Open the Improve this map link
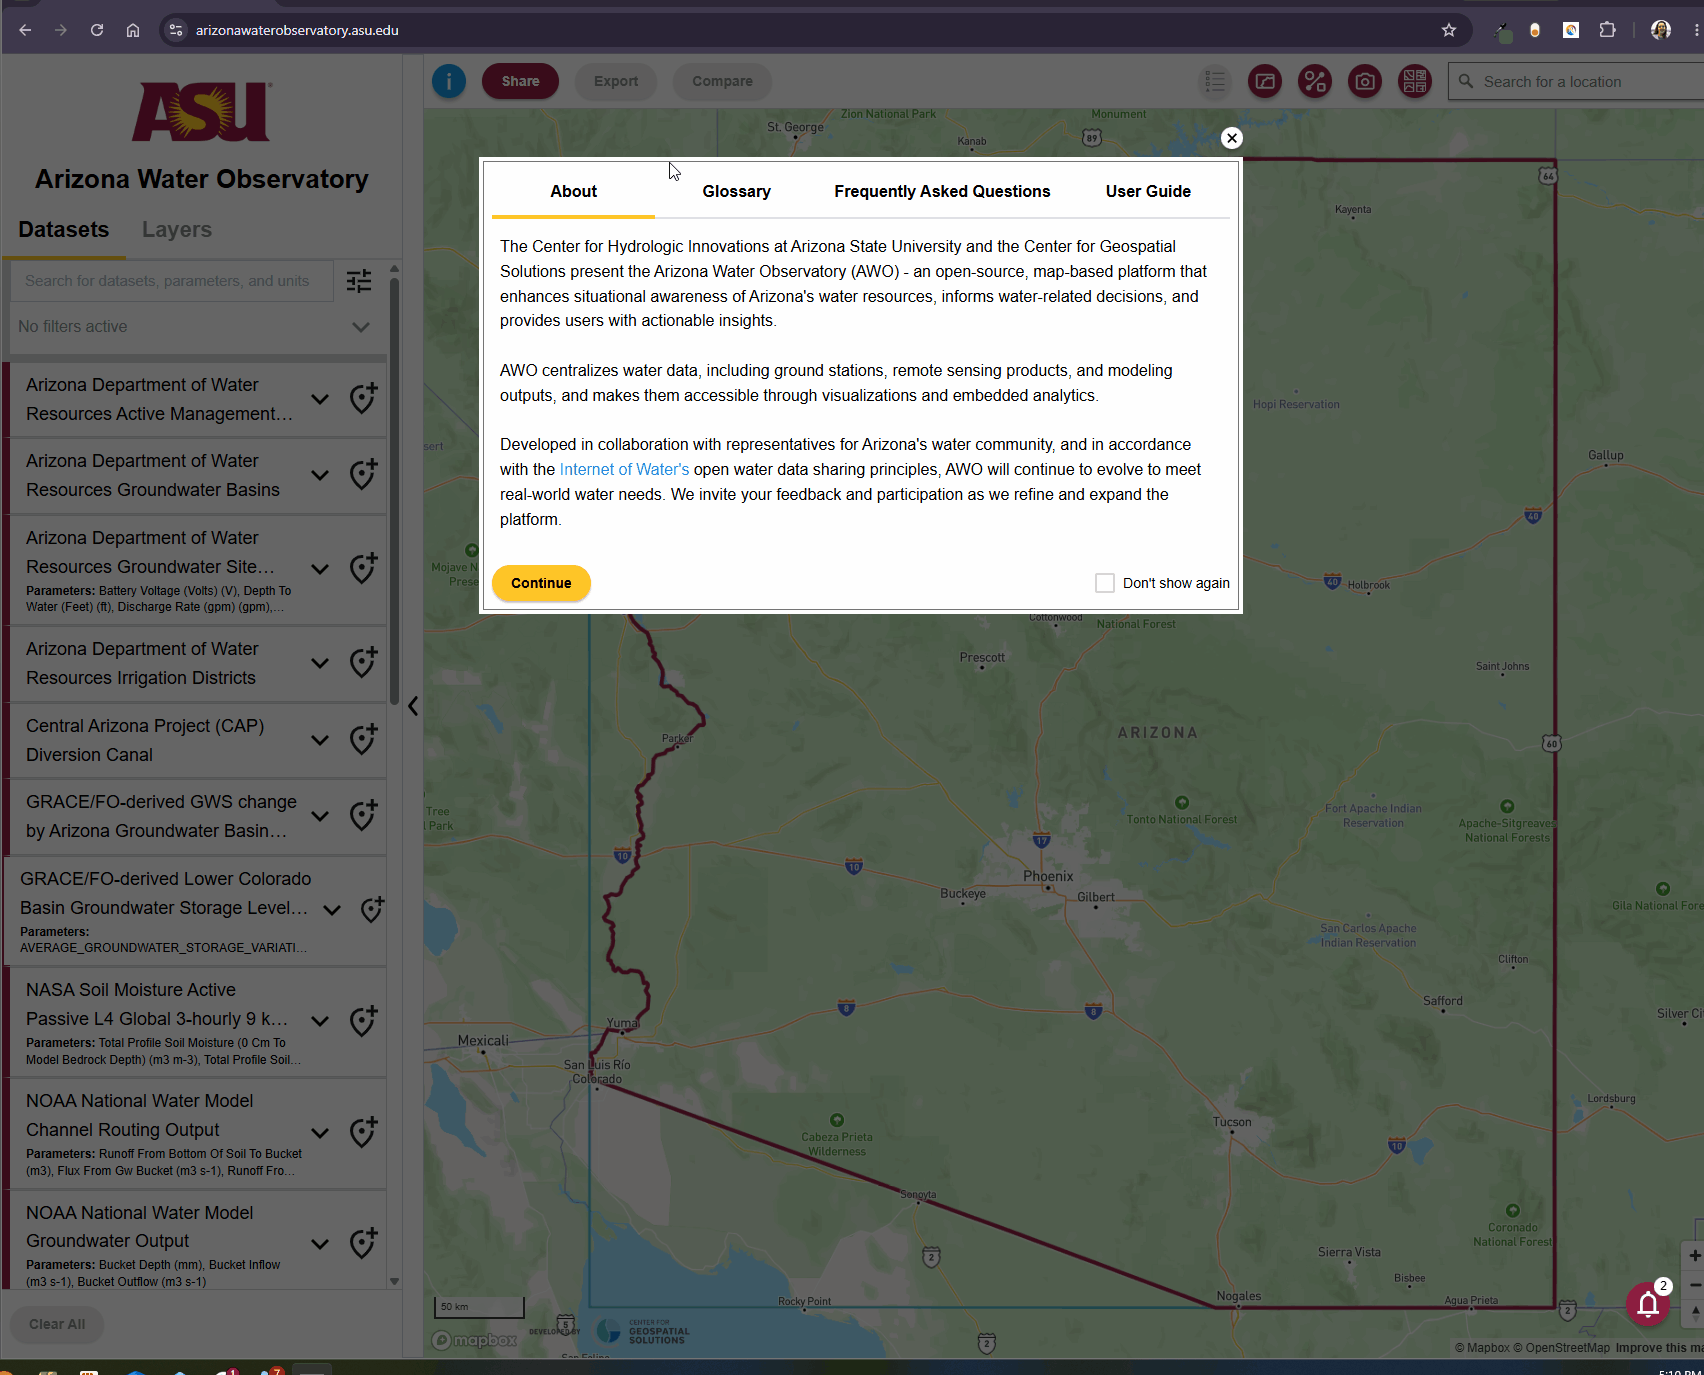Image resolution: width=1704 pixels, height=1375 pixels. [1659, 1348]
